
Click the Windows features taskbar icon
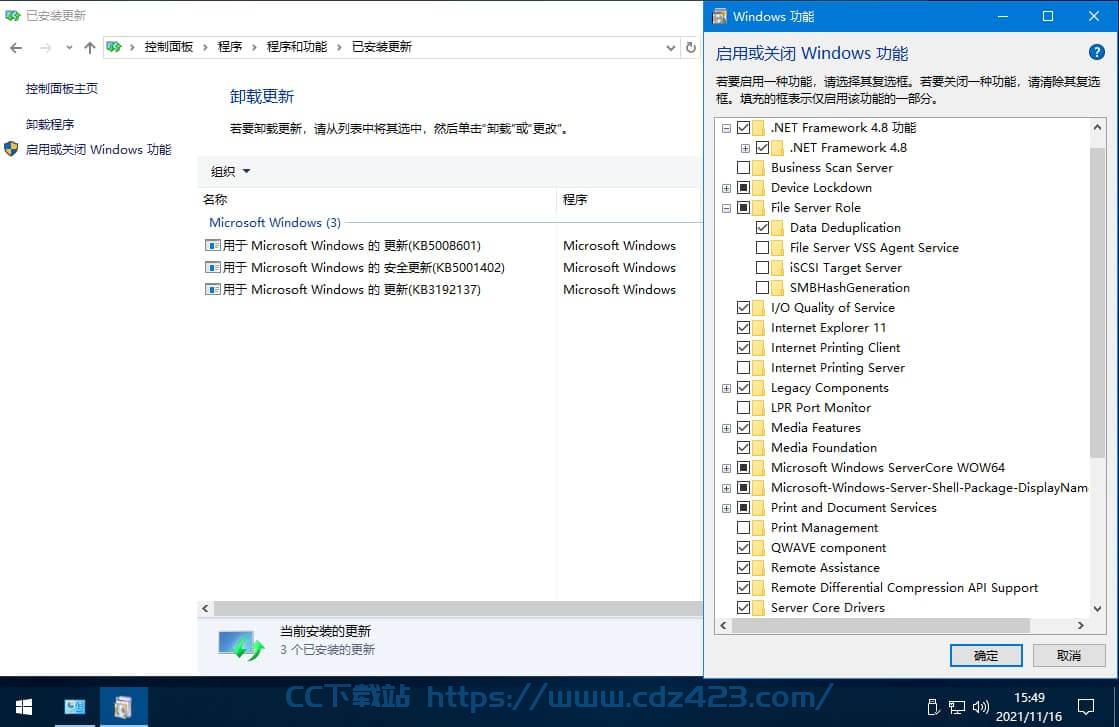coord(123,706)
